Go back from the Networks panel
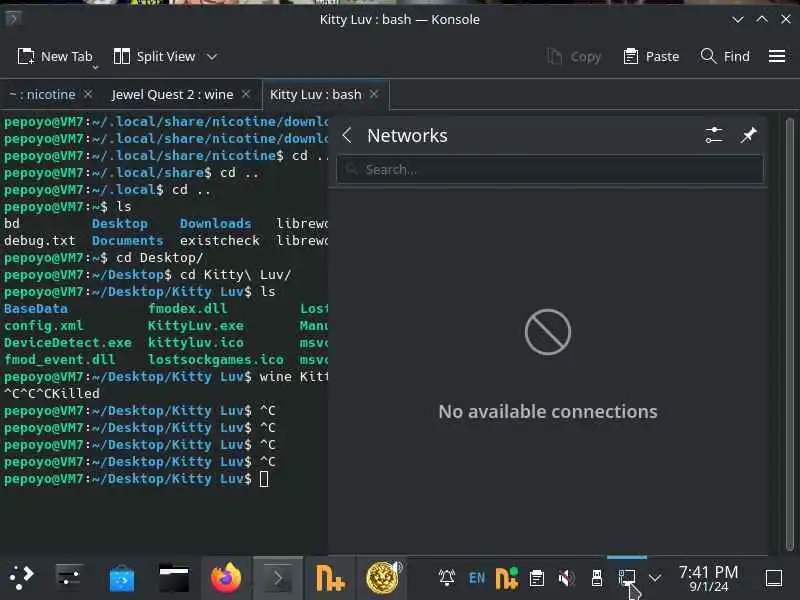This screenshot has width=800, height=600. (347, 135)
